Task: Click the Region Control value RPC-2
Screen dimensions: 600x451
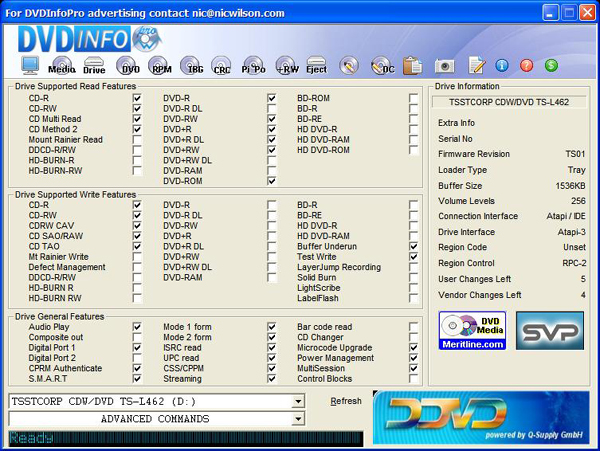Action: tap(574, 263)
